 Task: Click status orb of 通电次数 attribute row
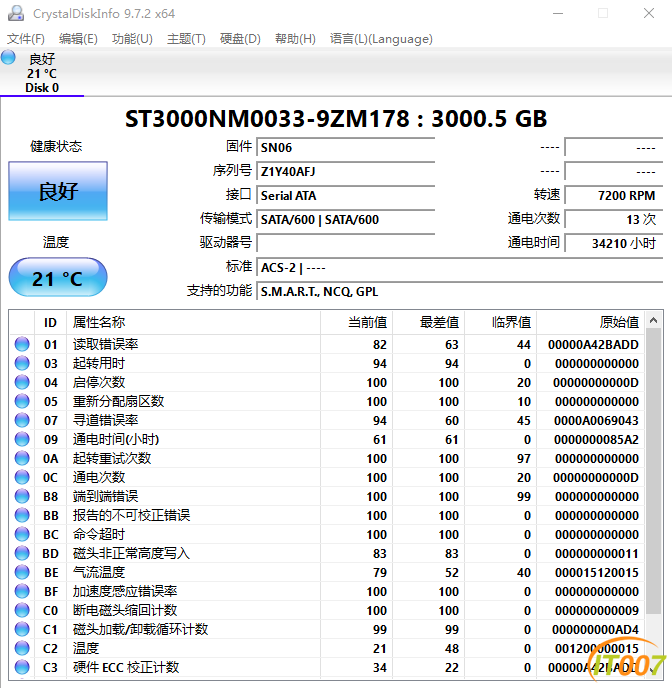coord(22,478)
